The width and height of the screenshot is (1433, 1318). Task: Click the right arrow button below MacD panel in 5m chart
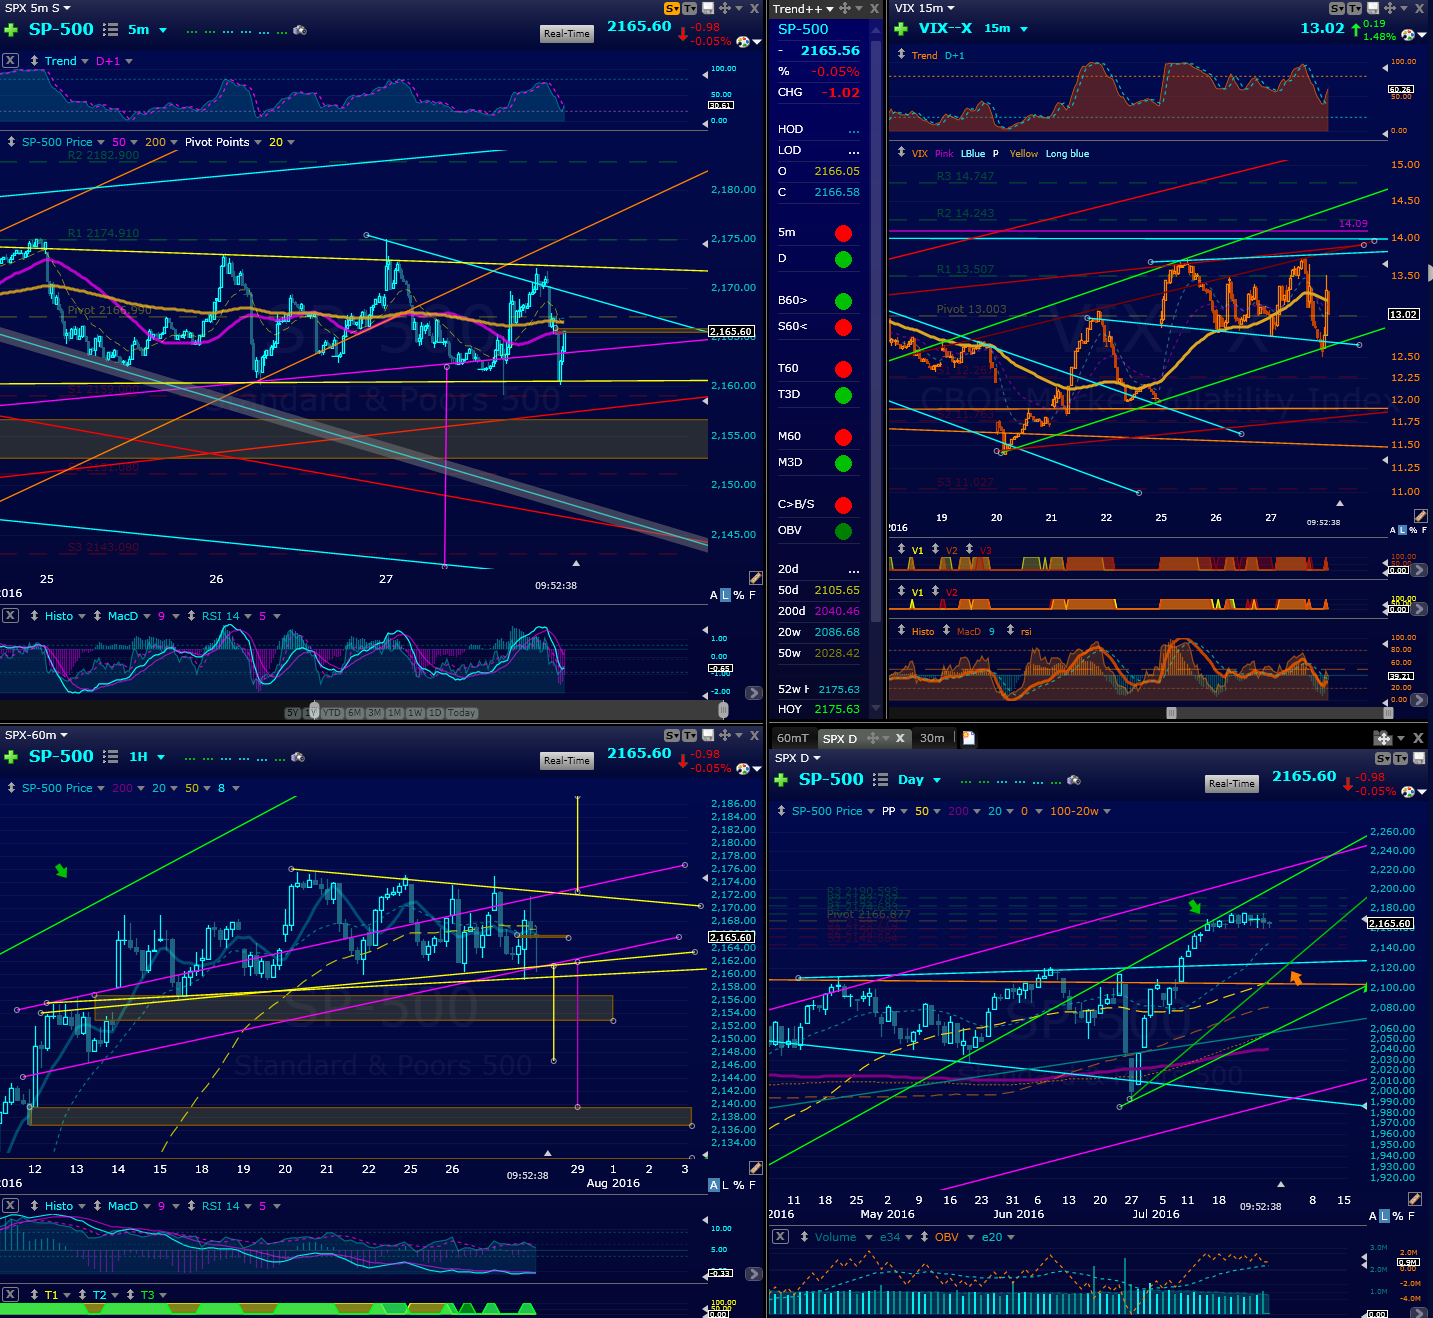click(x=753, y=691)
